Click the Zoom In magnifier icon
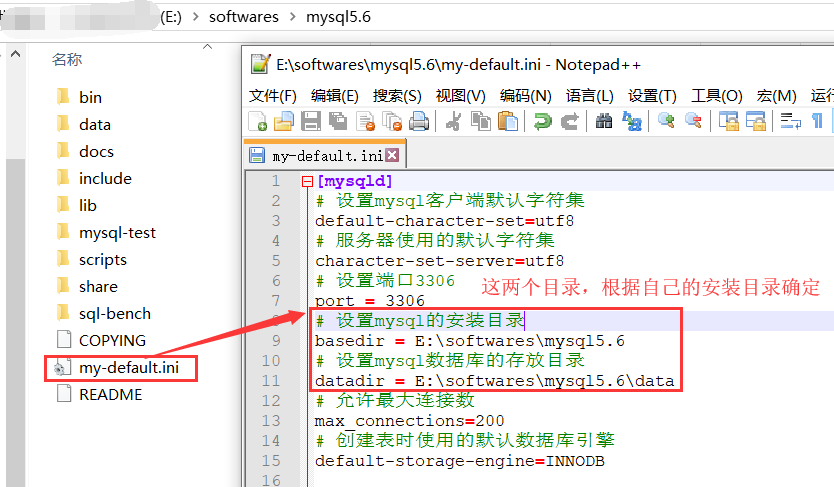834x487 pixels. click(x=666, y=121)
